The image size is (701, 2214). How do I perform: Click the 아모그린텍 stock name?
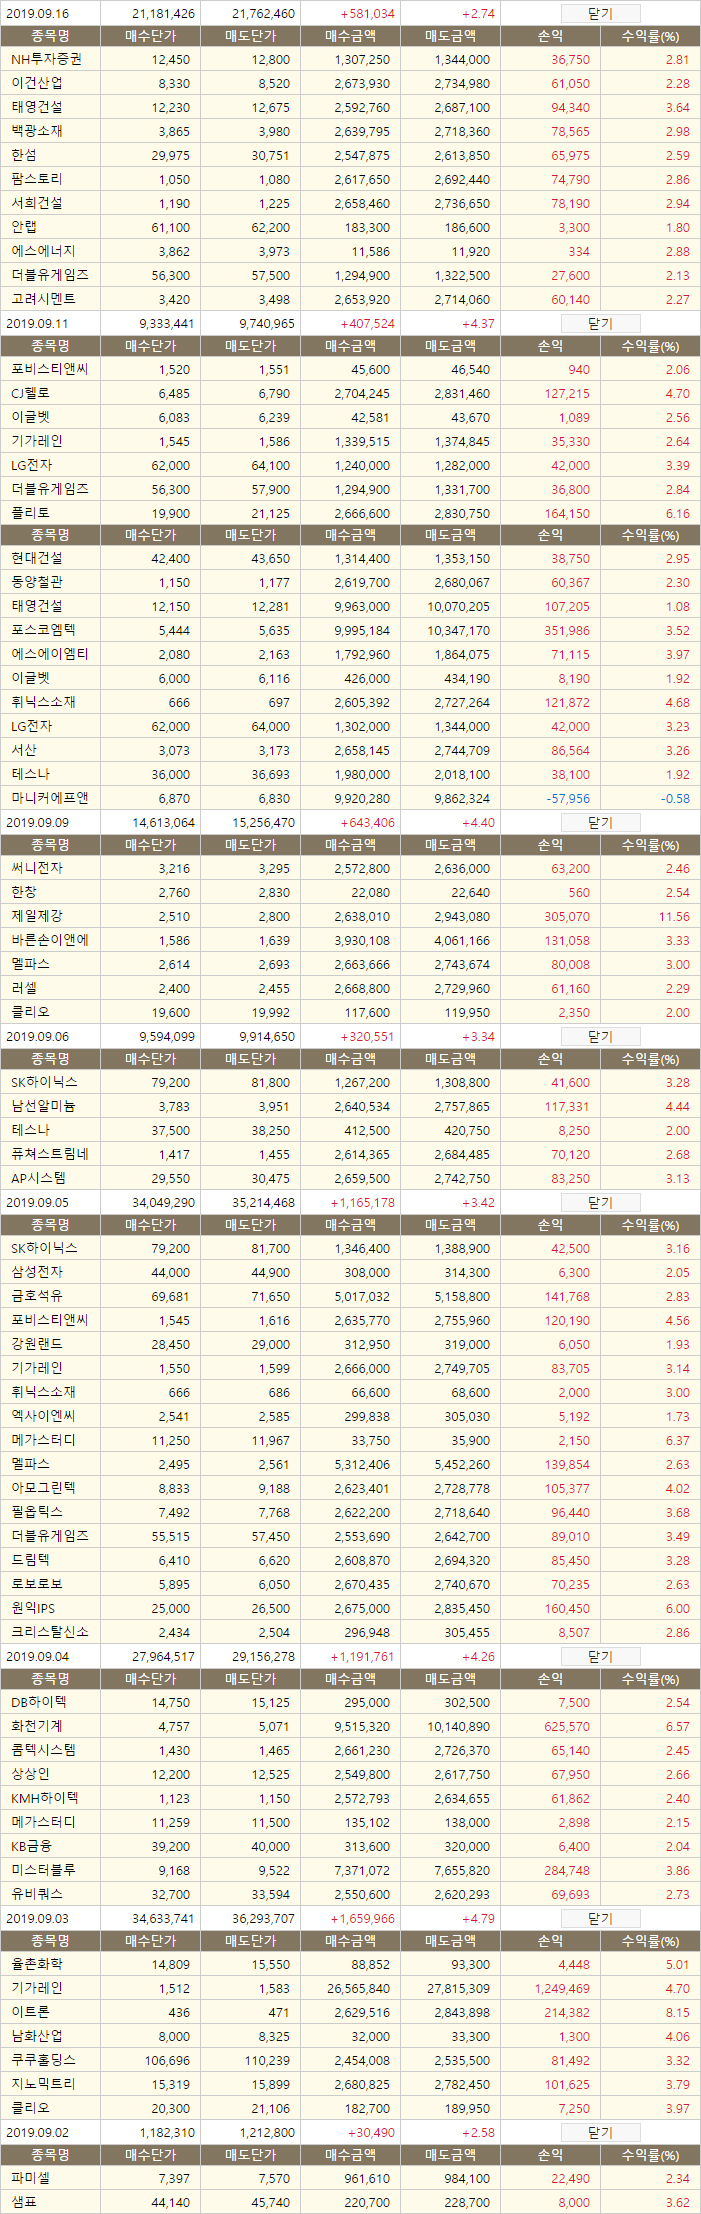click(x=43, y=1488)
